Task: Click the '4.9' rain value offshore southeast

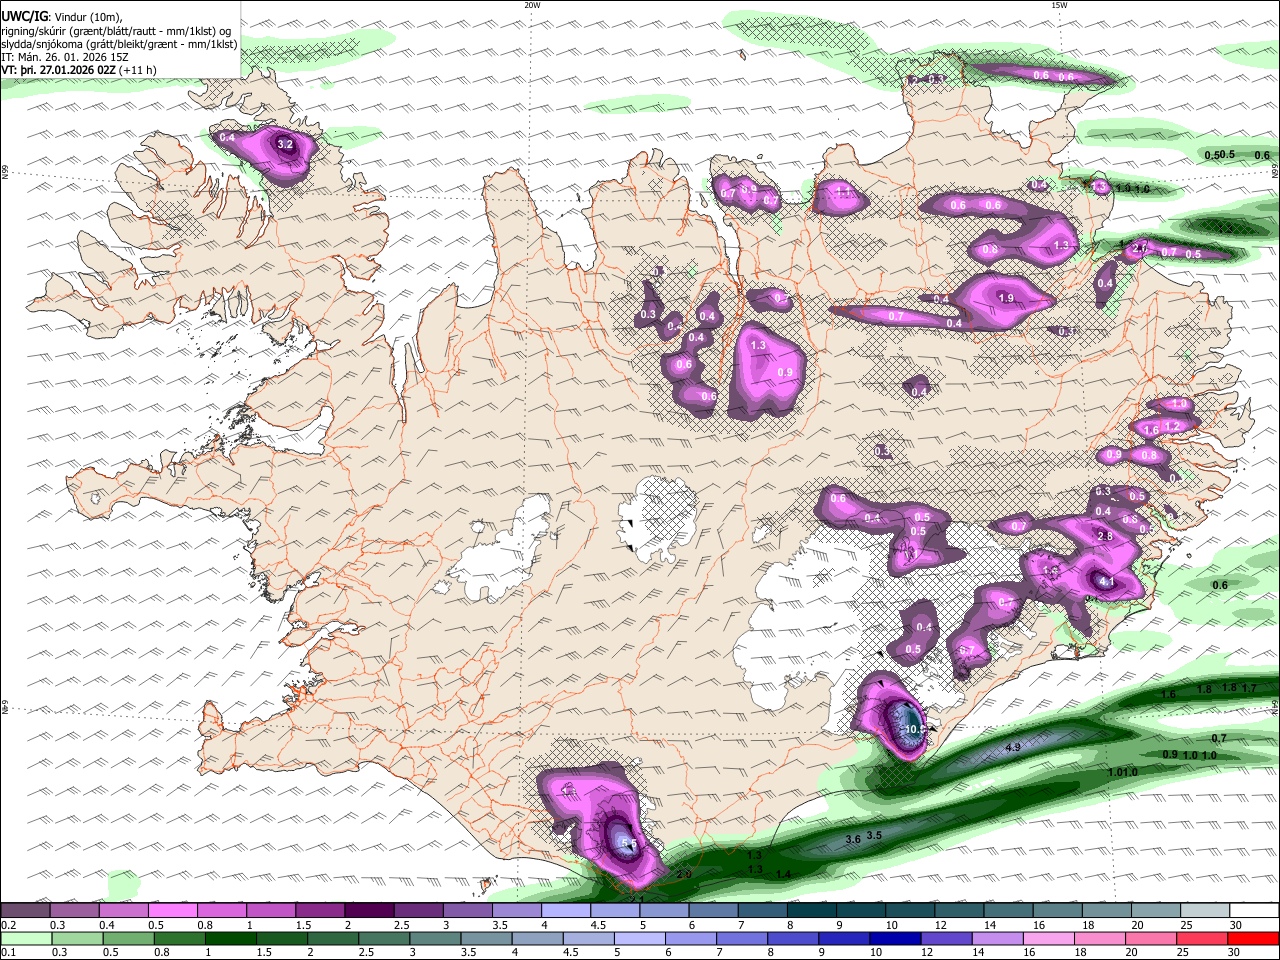Action: (1012, 747)
